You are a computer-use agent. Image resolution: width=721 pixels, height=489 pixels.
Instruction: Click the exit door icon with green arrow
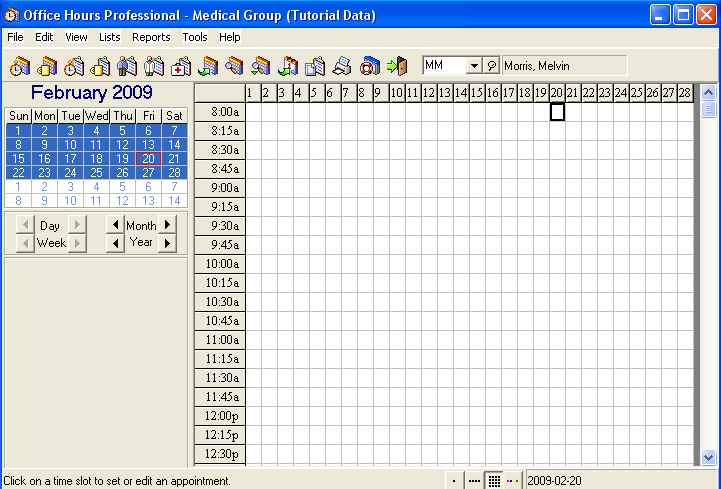pos(397,66)
